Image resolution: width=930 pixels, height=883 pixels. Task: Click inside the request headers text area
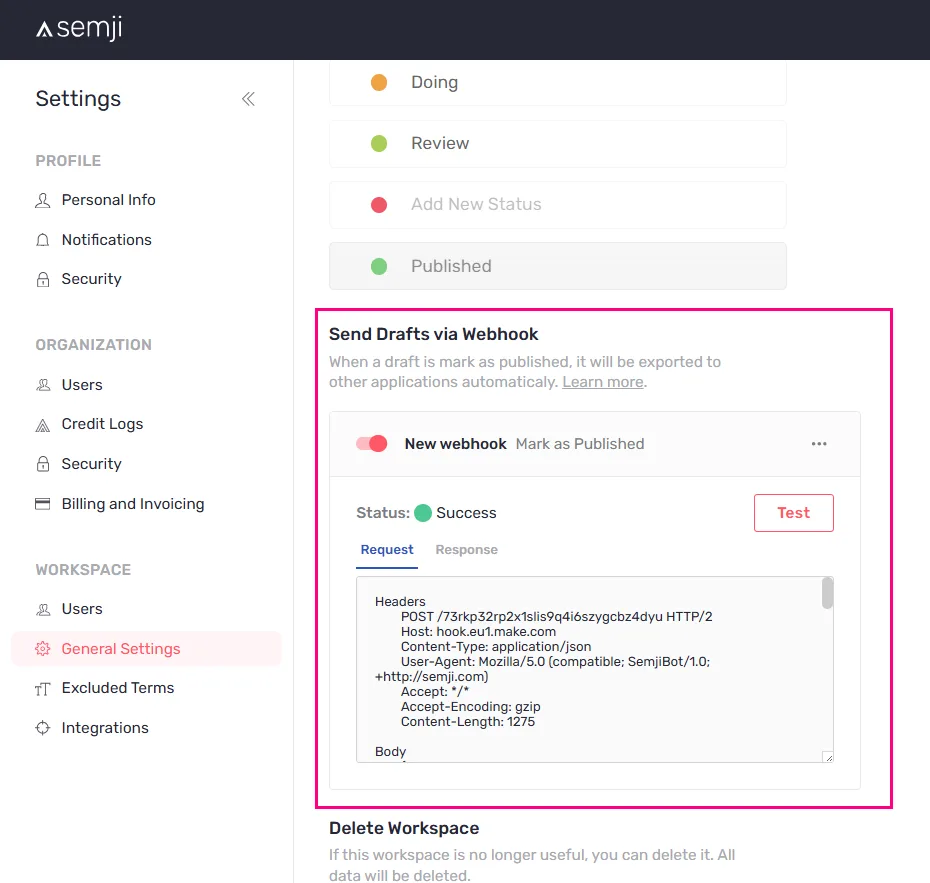tap(594, 670)
